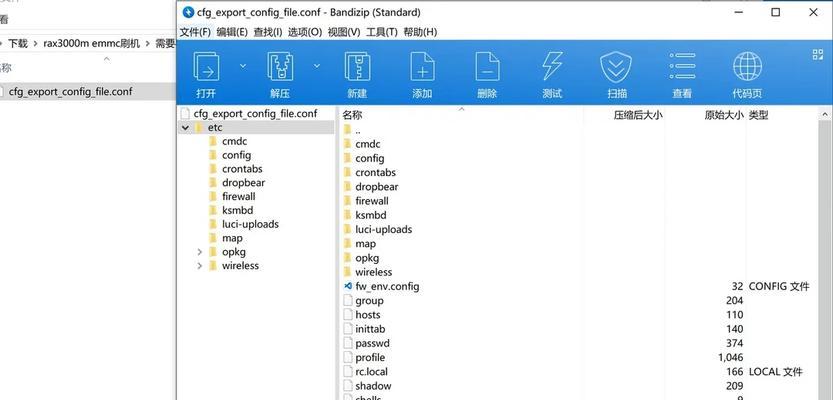Select cmdc folder in file list

(368, 144)
